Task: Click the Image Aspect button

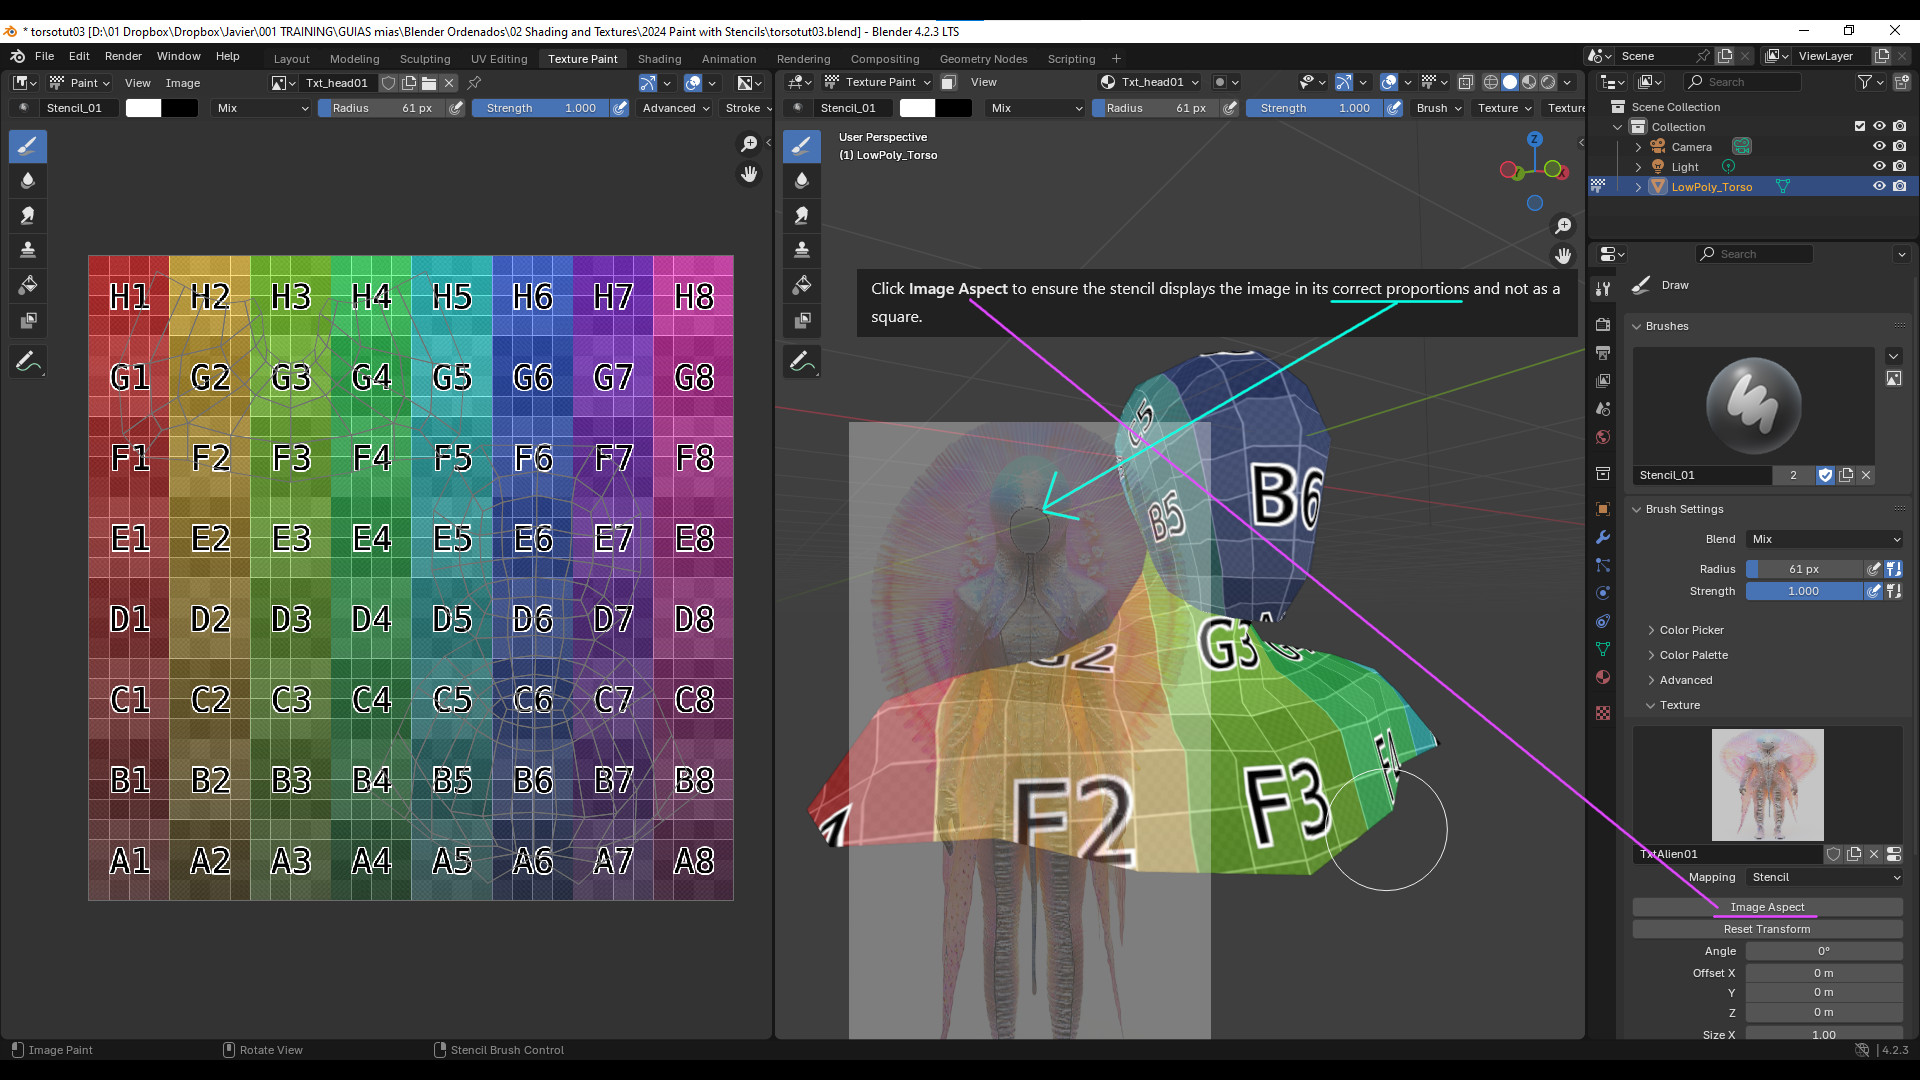Action: (1767, 907)
